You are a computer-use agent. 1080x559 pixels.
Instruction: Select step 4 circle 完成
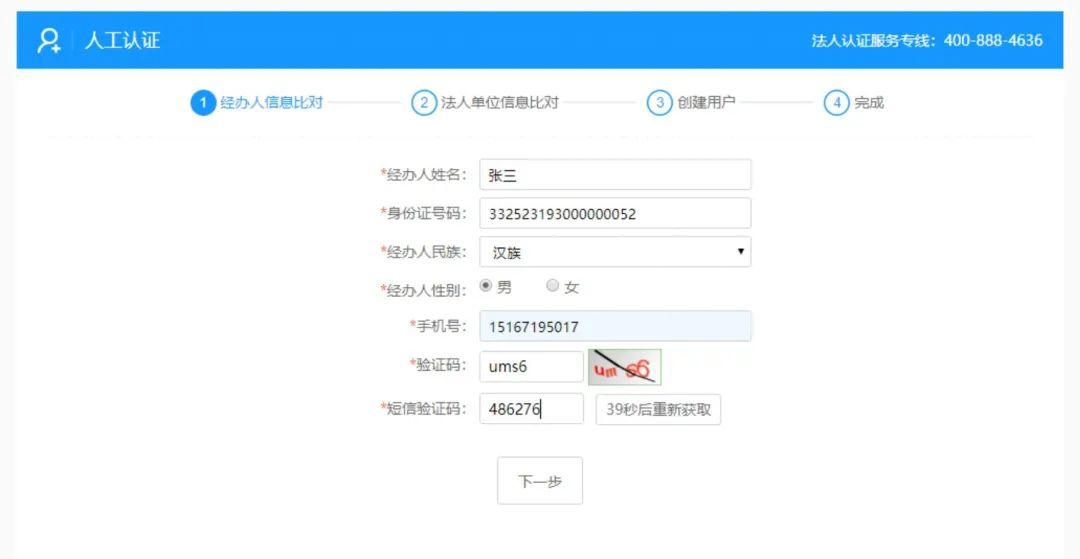tap(836, 103)
